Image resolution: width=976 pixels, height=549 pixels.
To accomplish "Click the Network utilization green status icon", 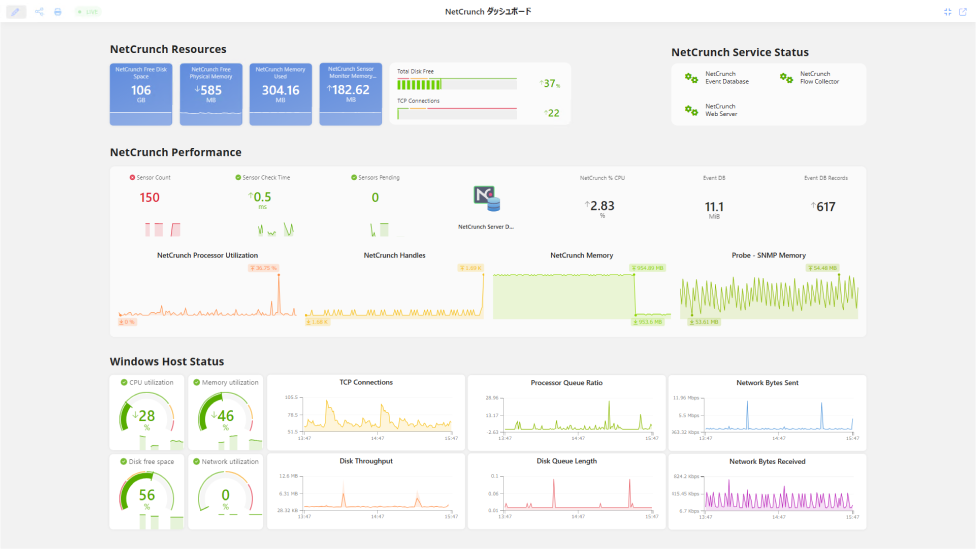I will coord(197,462).
